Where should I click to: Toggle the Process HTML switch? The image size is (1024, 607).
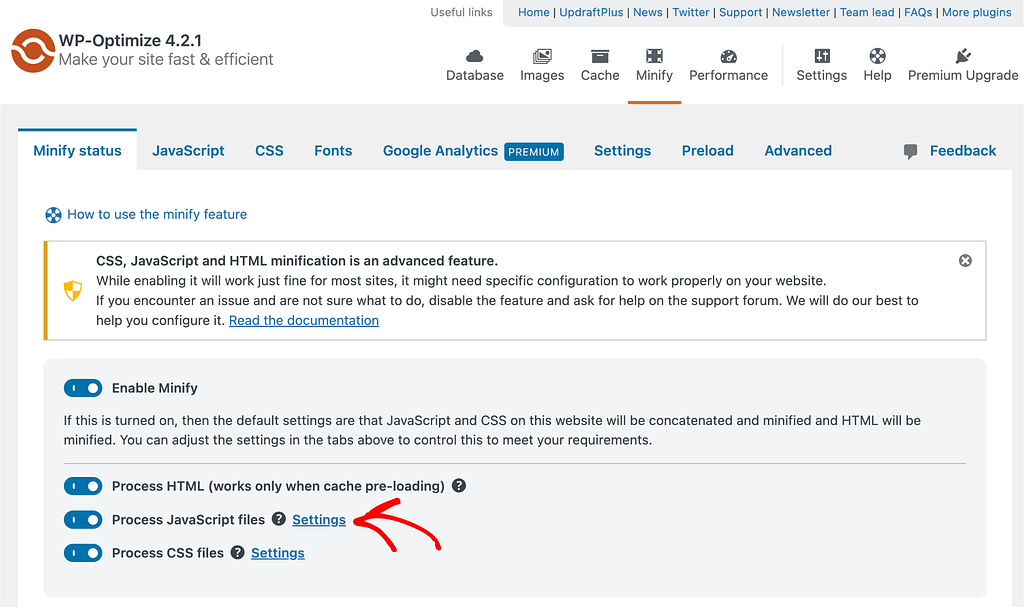(83, 486)
